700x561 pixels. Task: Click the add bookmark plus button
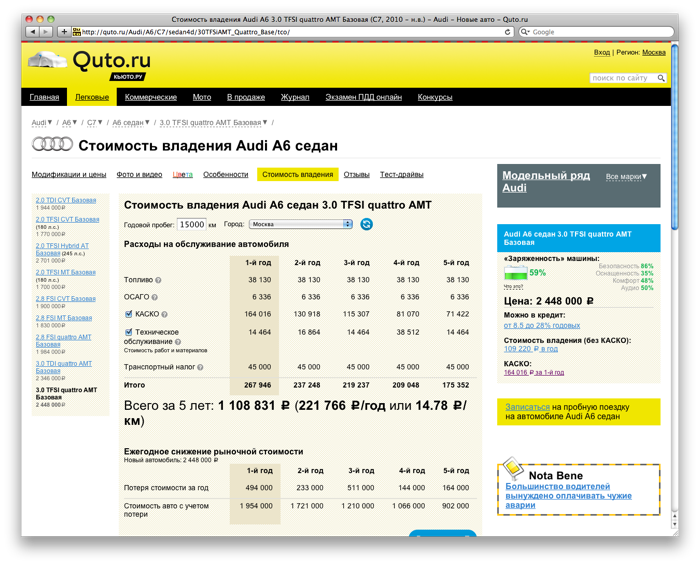[64, 32]
